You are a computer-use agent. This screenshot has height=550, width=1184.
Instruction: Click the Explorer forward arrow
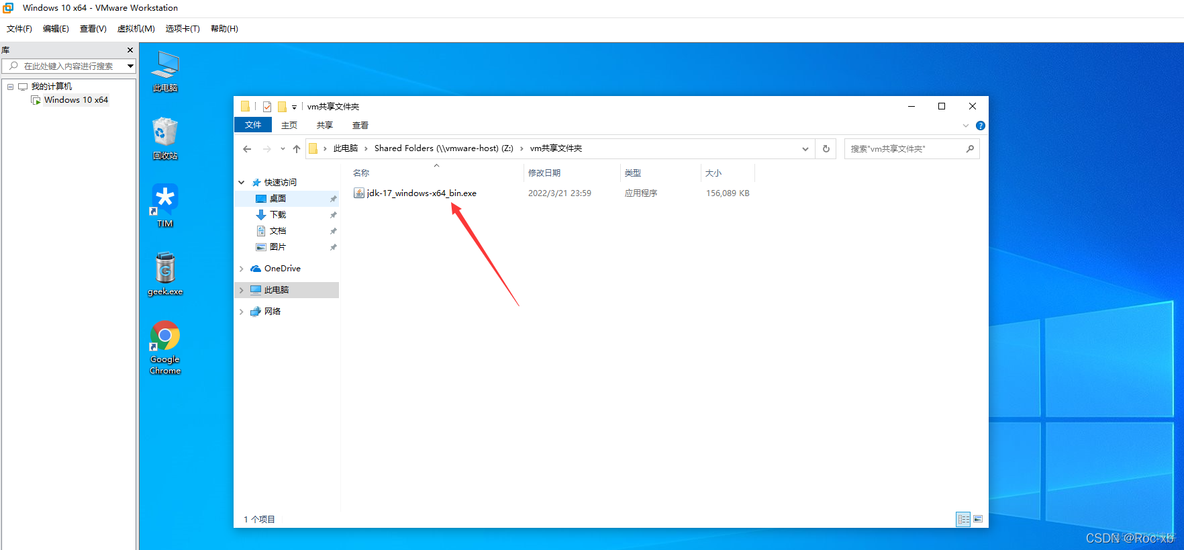coord(266,149)
